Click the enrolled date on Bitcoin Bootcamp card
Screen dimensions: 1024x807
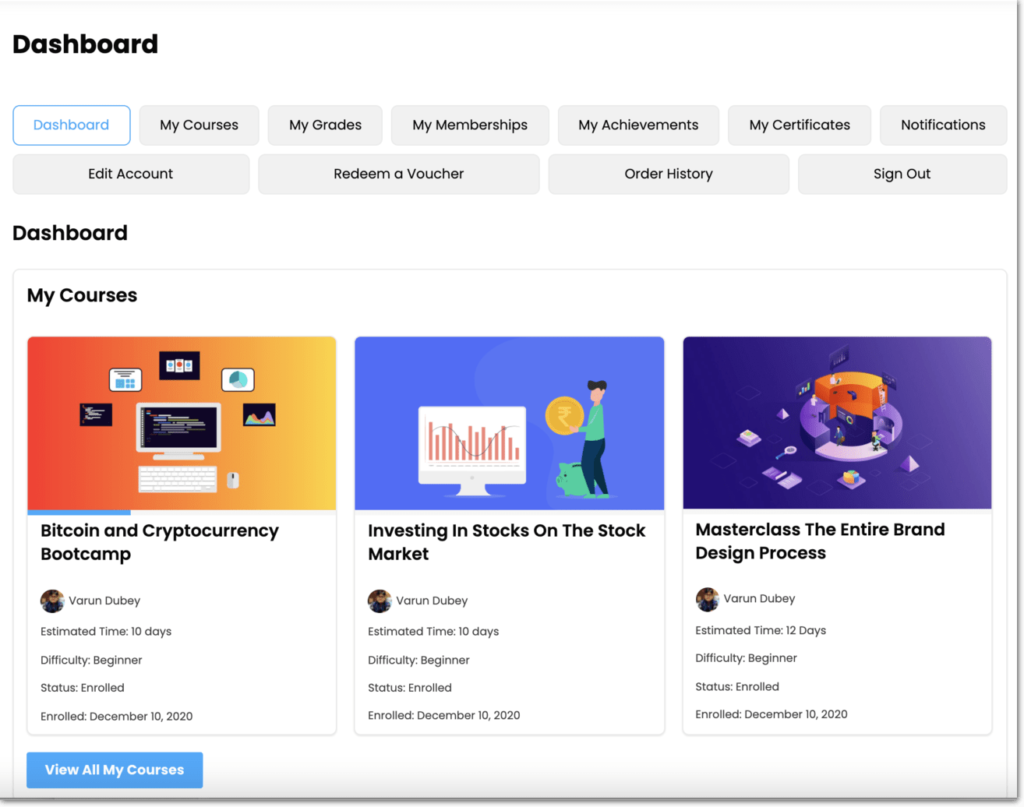pos(116,716)
